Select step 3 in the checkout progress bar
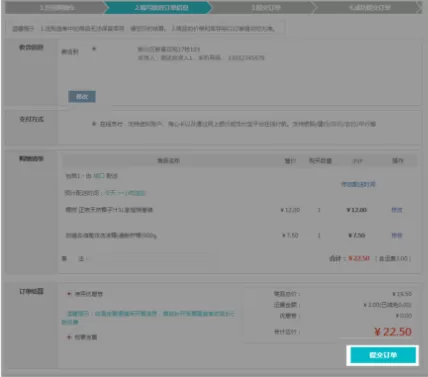 click(x=266, y=8)
